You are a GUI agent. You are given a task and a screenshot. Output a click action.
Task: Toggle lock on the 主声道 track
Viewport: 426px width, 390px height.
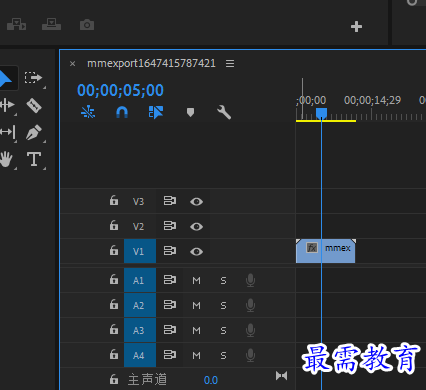114,379
